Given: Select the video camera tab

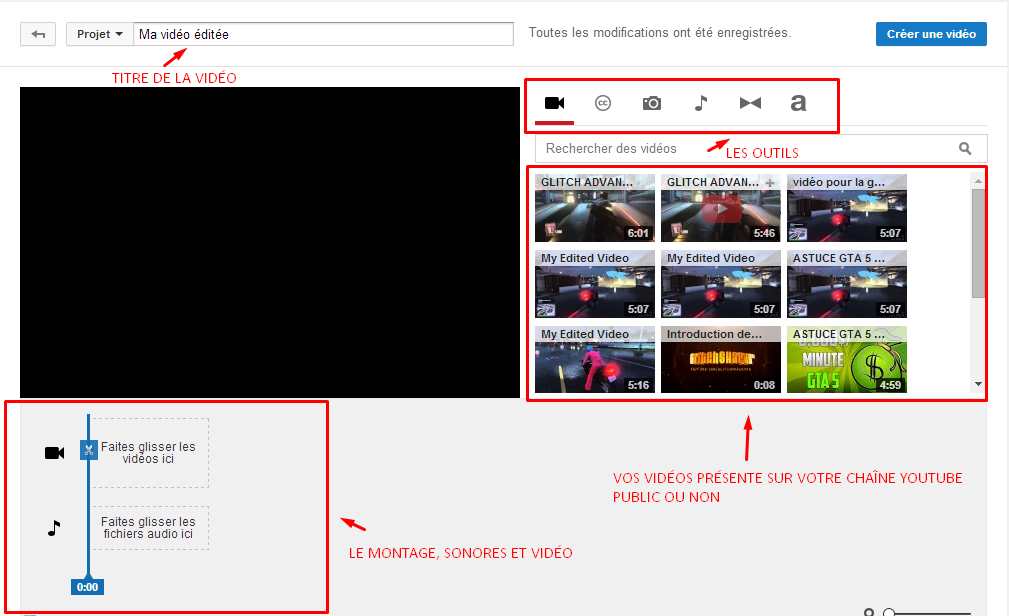Looking at the screenshot, I should (554, 103).
